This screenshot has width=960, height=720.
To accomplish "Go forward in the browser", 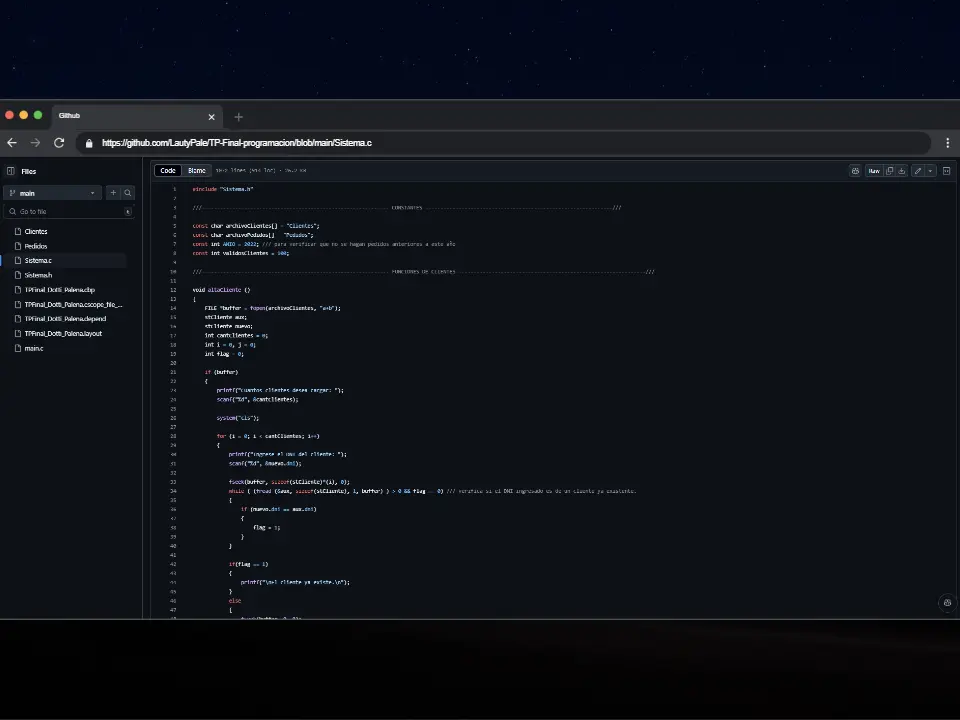I will (x=36, y=143).
